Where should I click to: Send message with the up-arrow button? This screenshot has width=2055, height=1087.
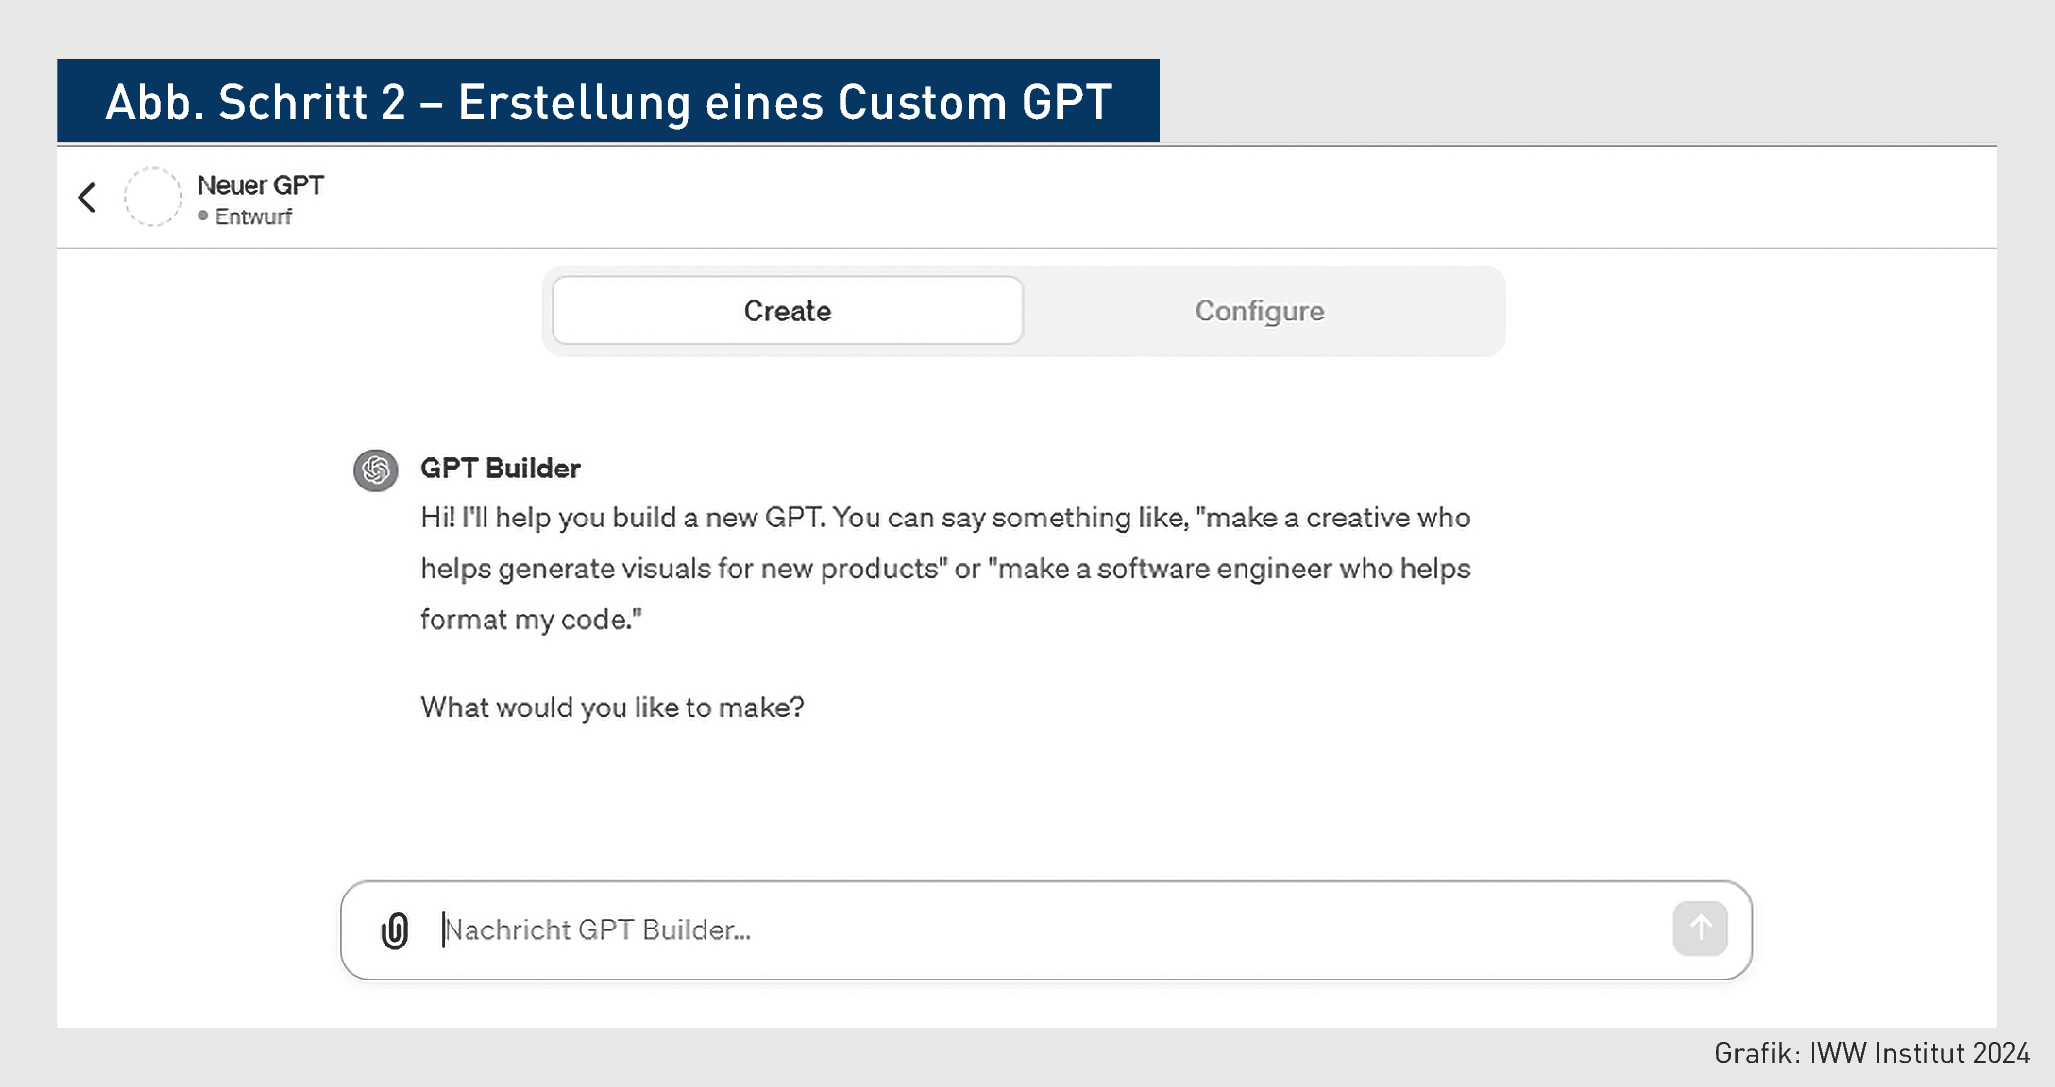[x=1700, y=929]
